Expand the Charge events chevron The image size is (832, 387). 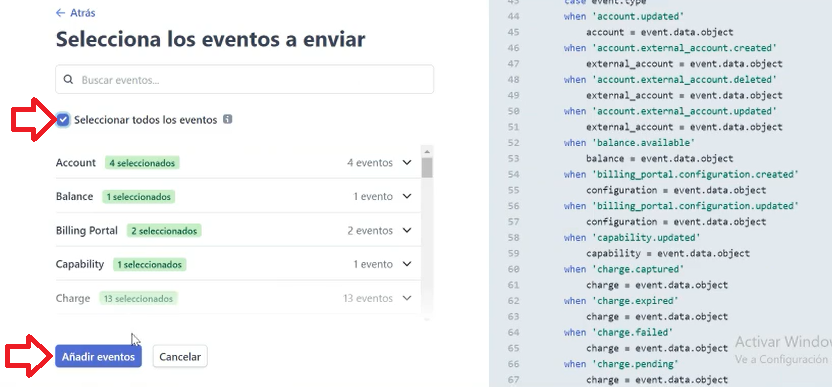click(x=407, y=298)
